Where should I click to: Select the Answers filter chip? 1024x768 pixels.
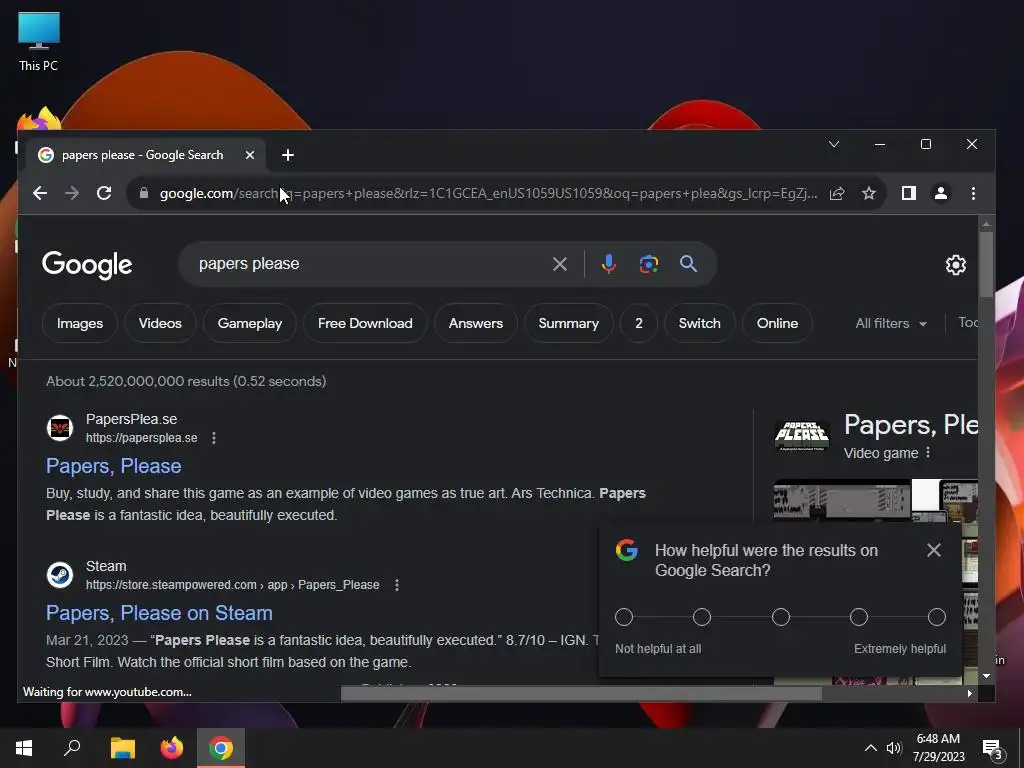click(x=475, y=323)
